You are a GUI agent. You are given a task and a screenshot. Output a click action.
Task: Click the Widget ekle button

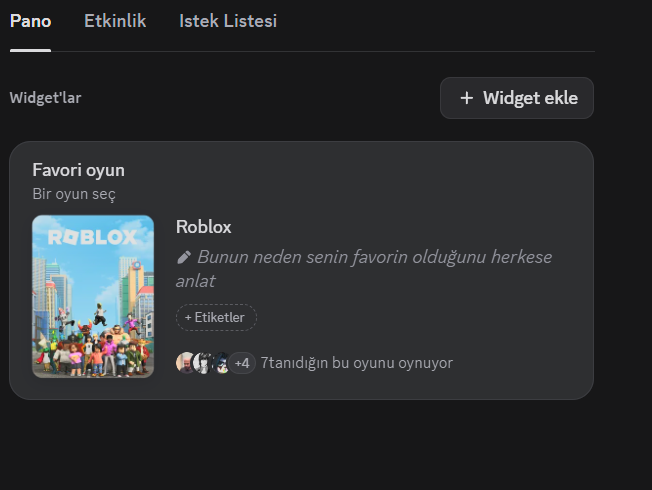point(517,98)
